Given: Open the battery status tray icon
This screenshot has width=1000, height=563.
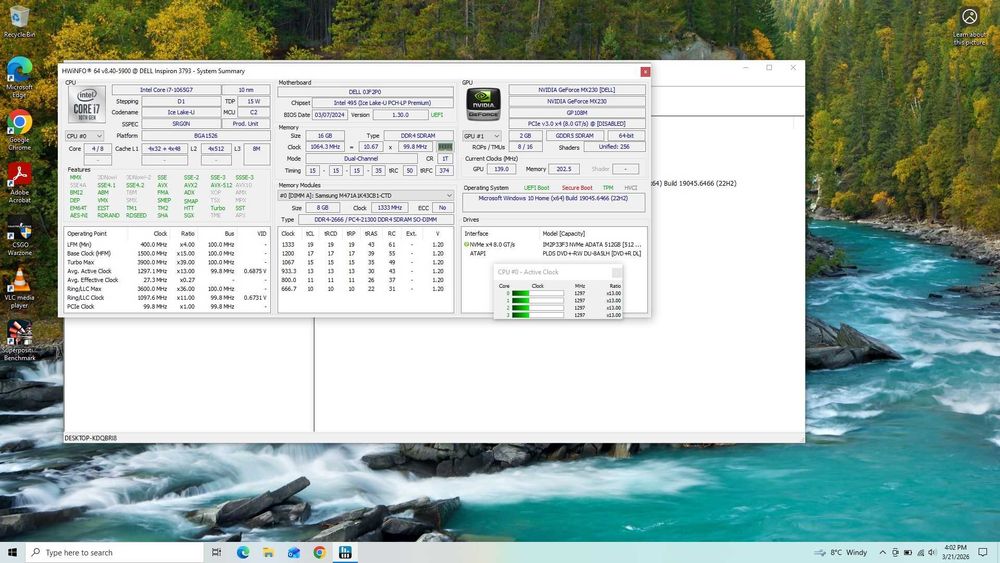Looking at the screenshot, I should coord(907,552).
